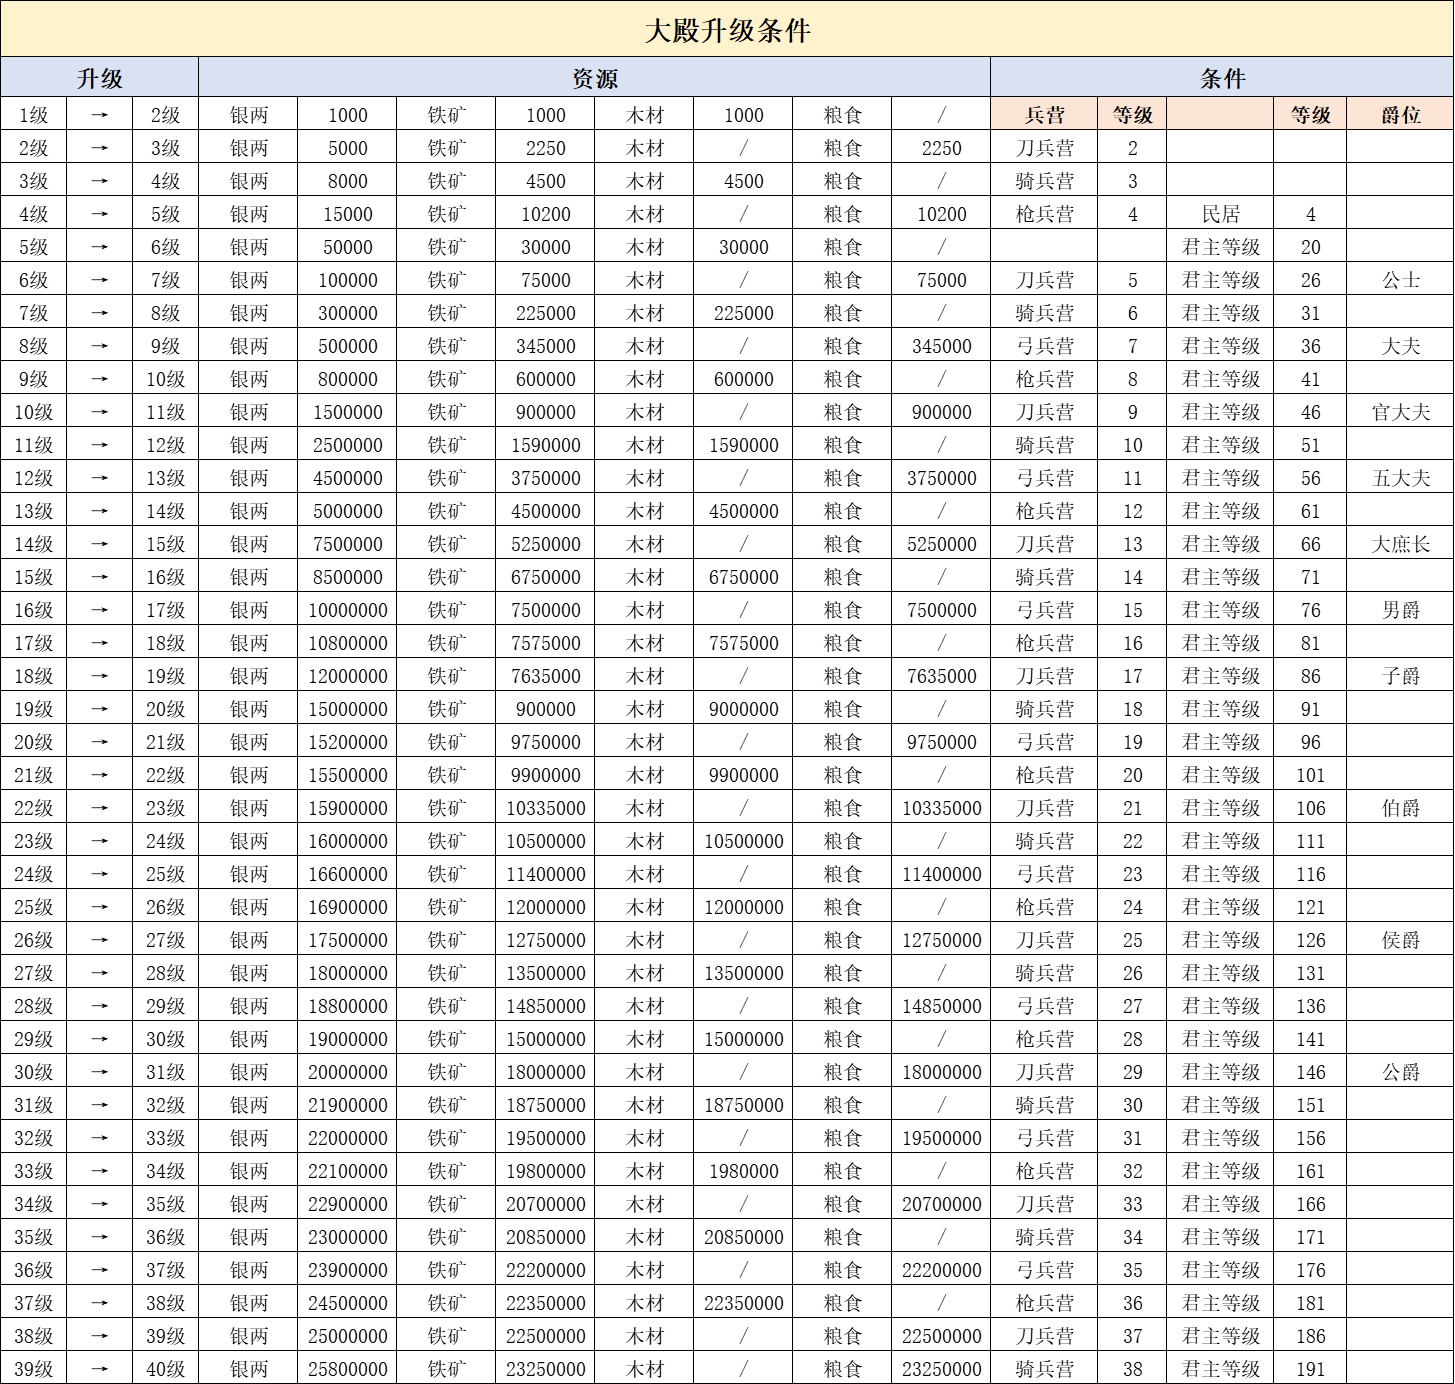This screenshot has width=1455, height=1384.
Task: Click the 40级 cell in the last row
Action: point(165,1369)
